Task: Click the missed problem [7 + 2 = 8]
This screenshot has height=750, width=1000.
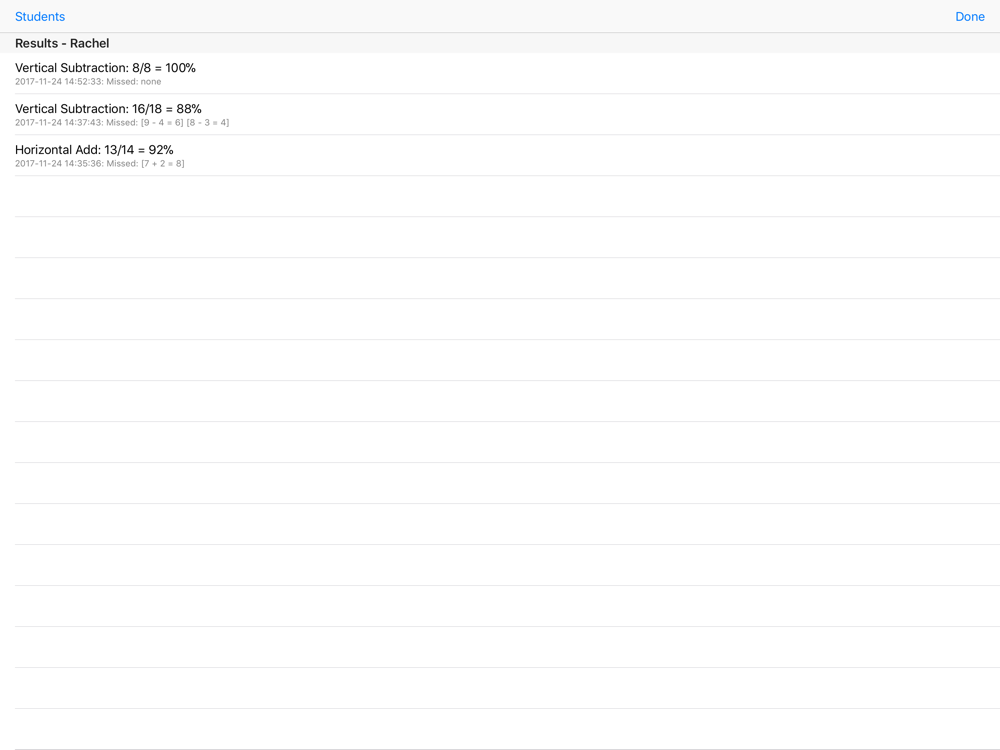Action: (163, 163)
